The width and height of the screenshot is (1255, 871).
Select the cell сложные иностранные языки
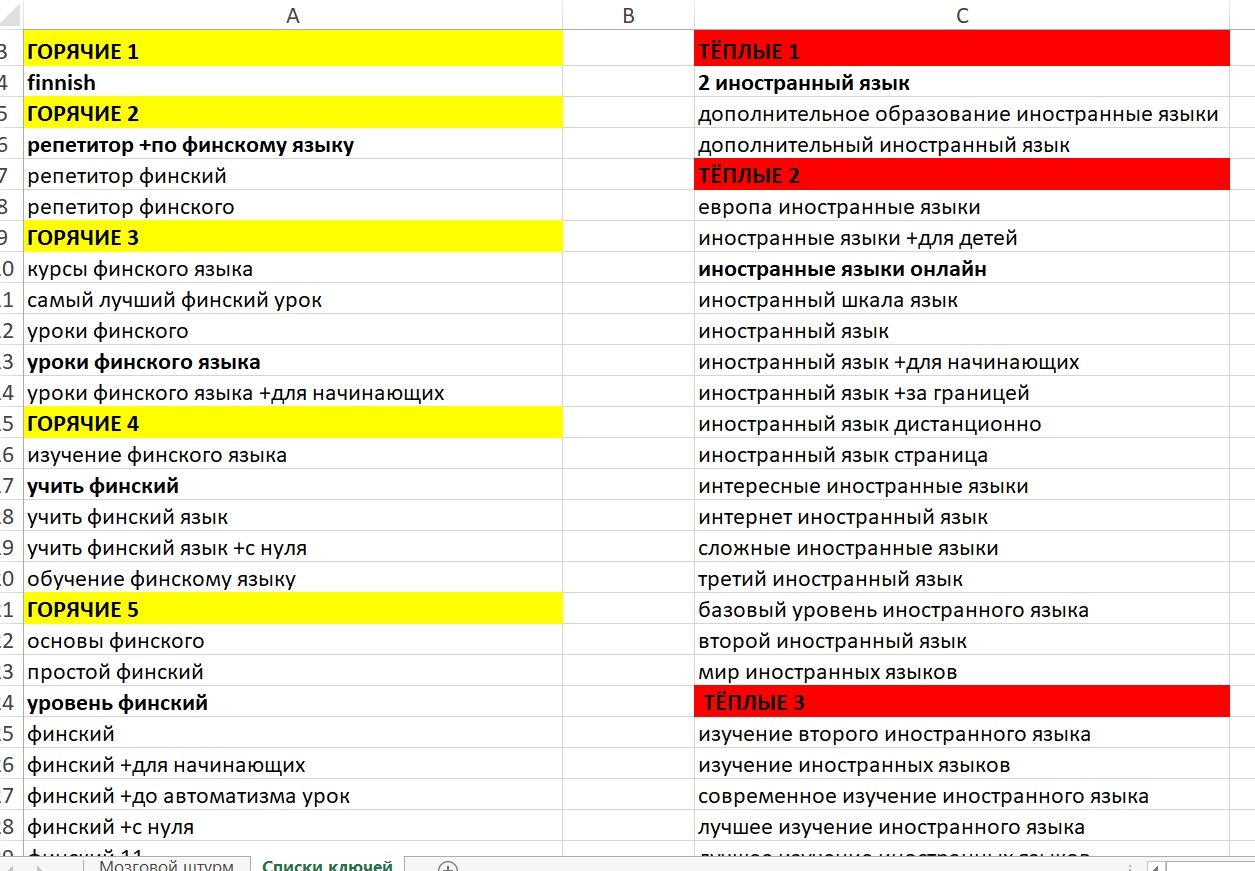[x=962, y=547]
